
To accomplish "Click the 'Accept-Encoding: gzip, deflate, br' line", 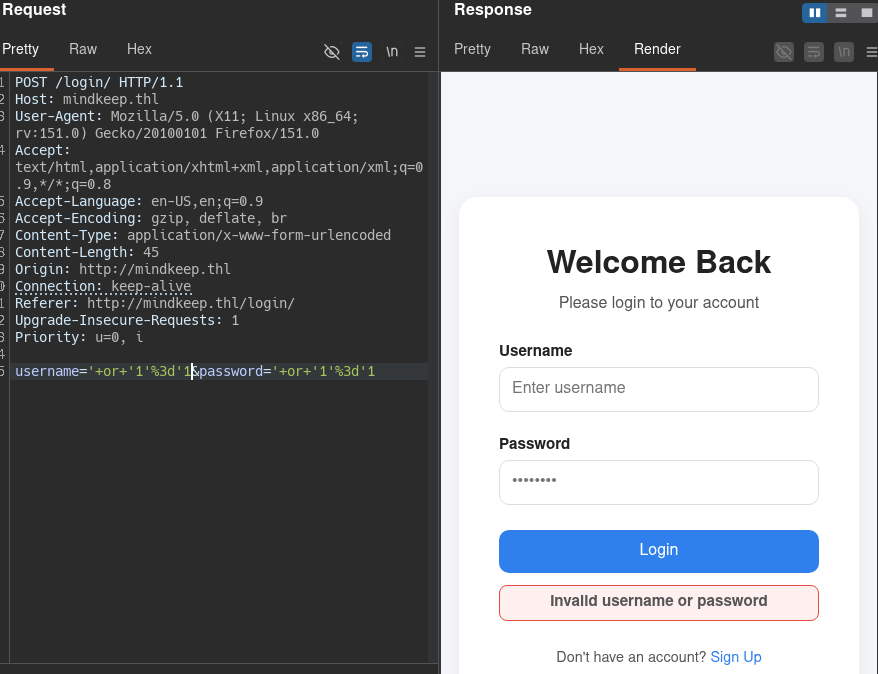I will (x=151, y=218).
